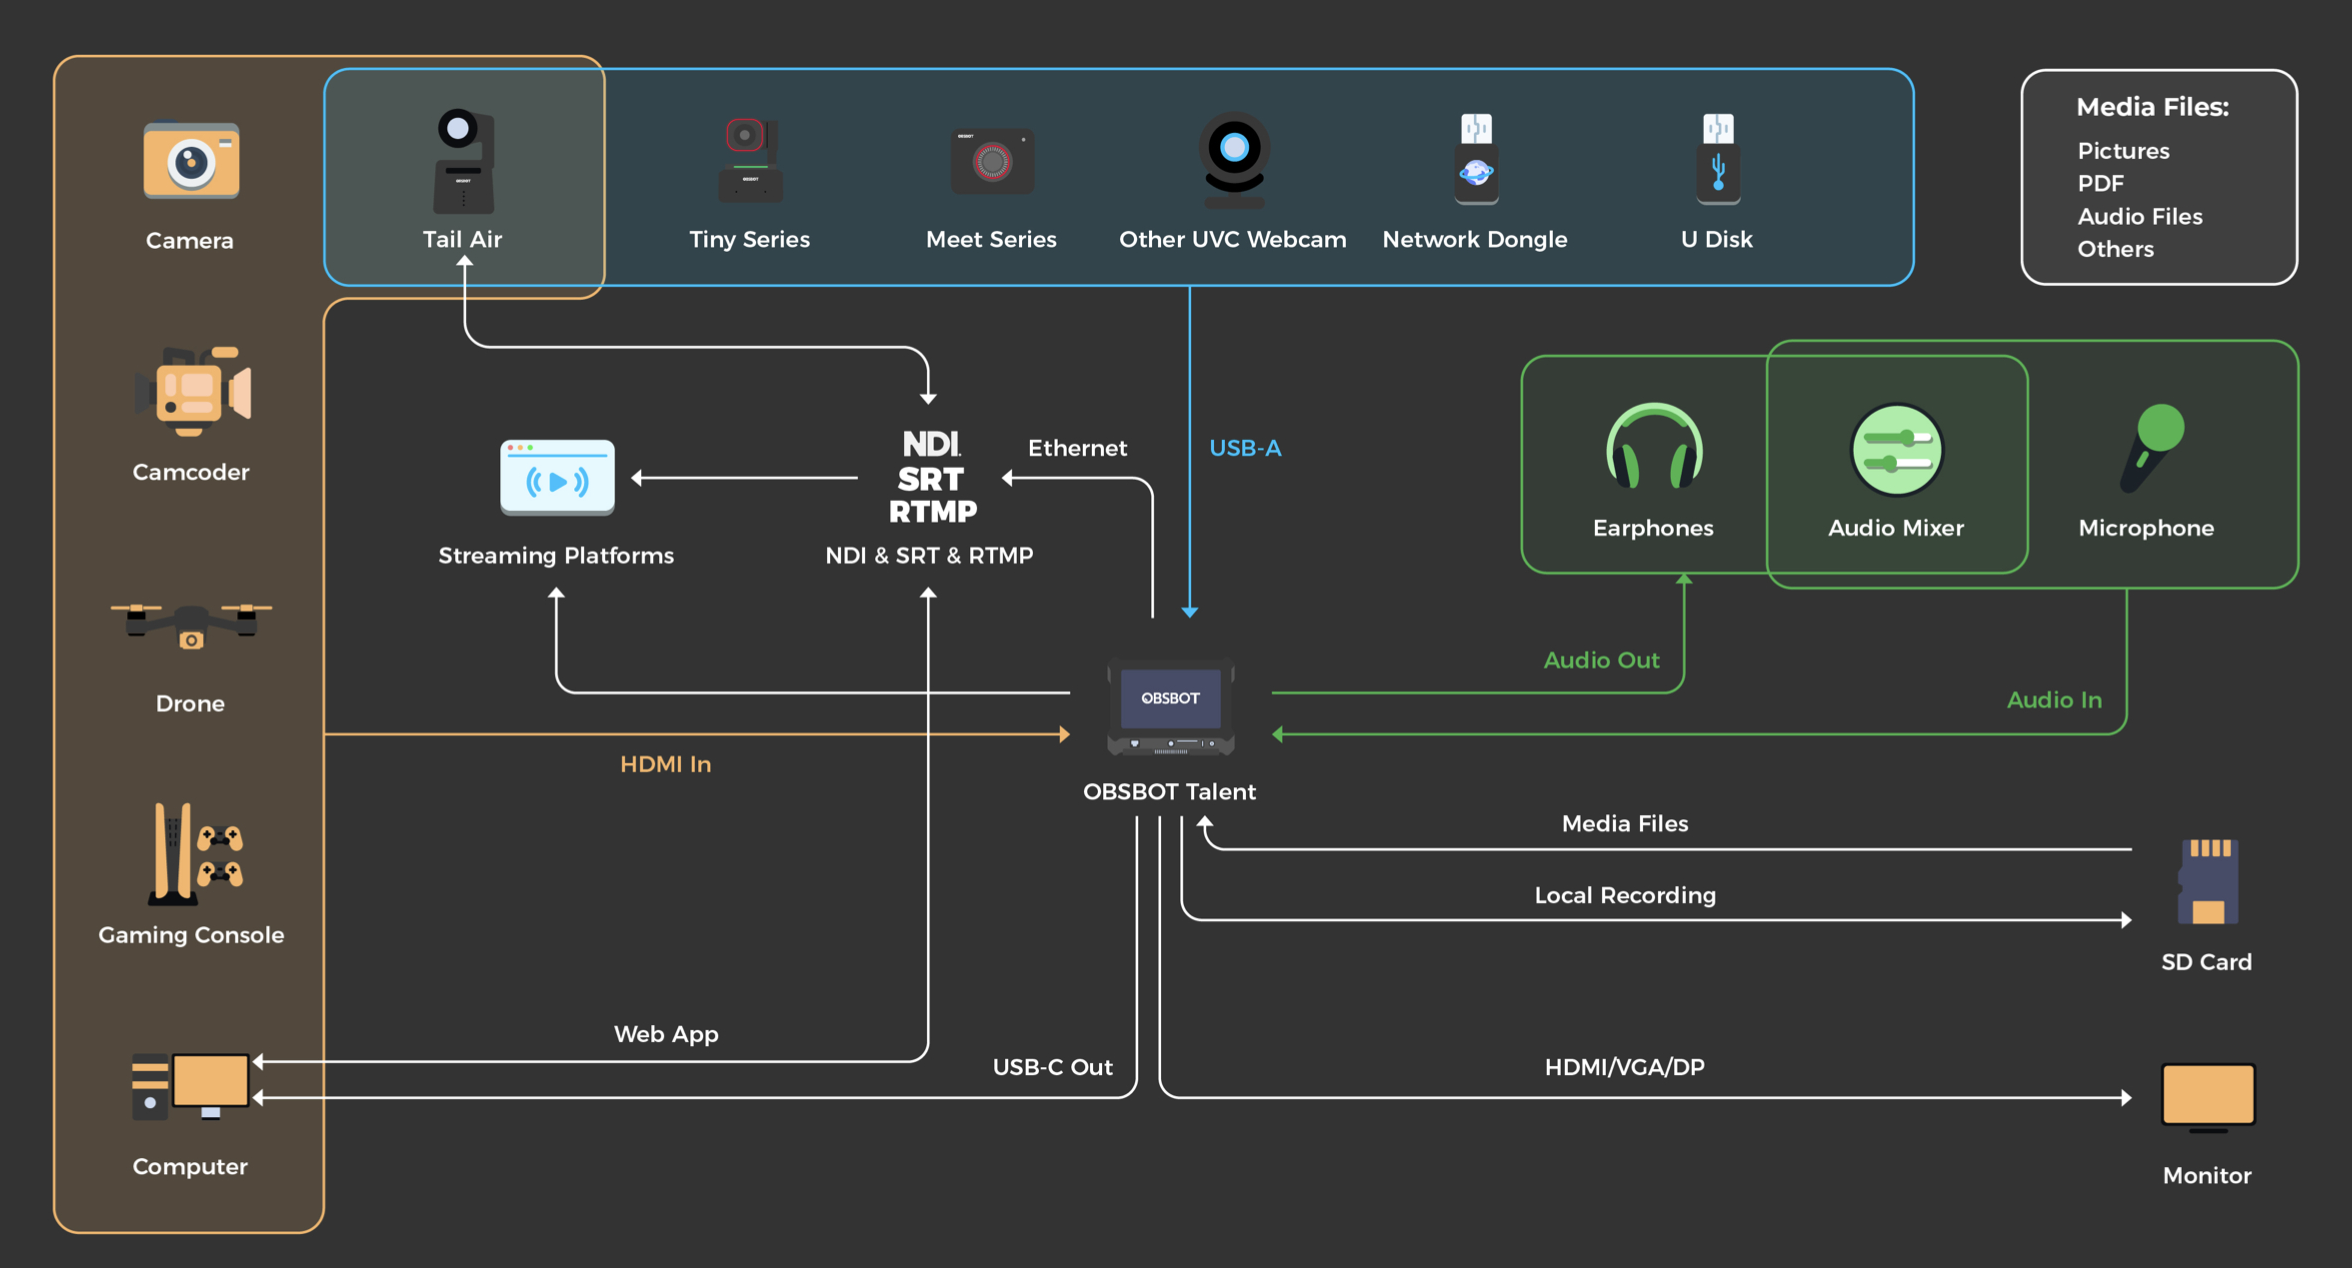This screenshot has width=2352, height=1268.
Task: Select the 'HDMI/VGA/DP' label
Action: (1625, 1067)
